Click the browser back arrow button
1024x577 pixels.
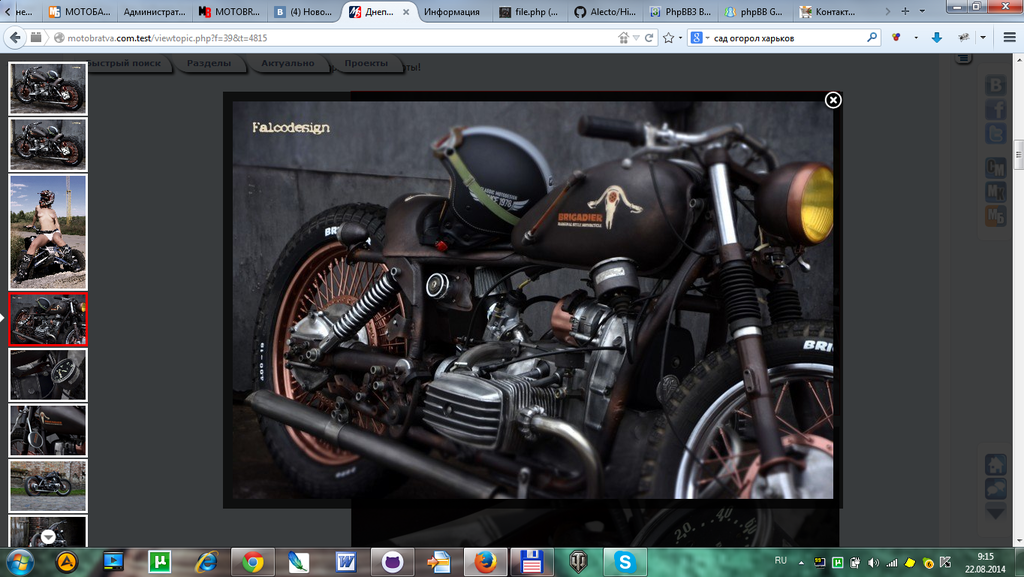point(15,38)
